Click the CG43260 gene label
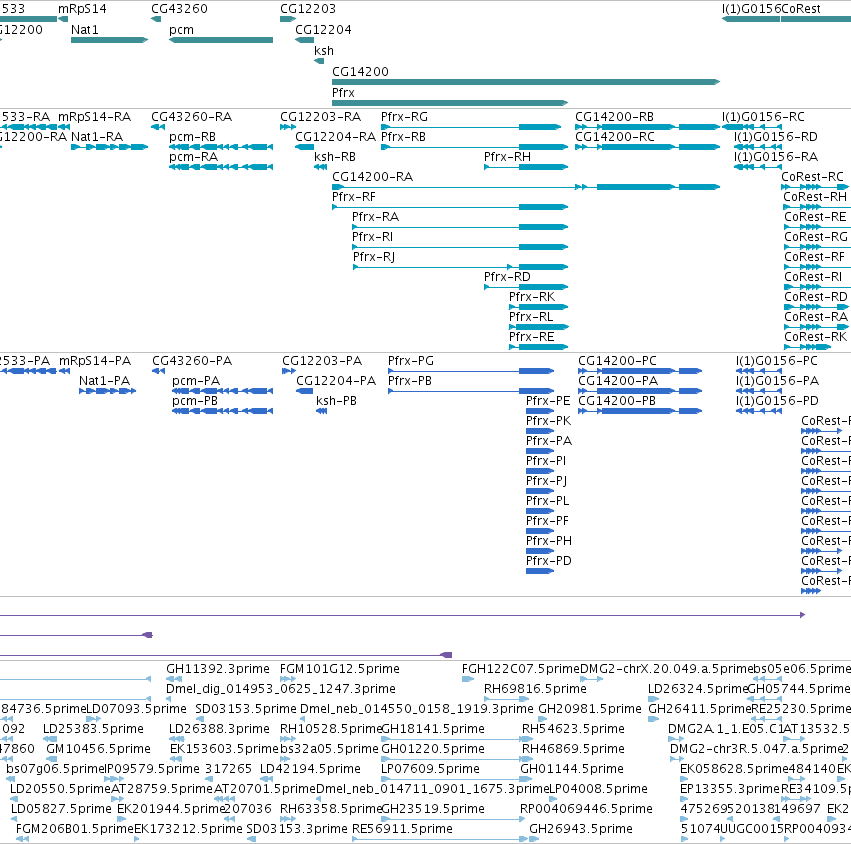The height and width of the screenshot is (844, 851). click(180, 9)
